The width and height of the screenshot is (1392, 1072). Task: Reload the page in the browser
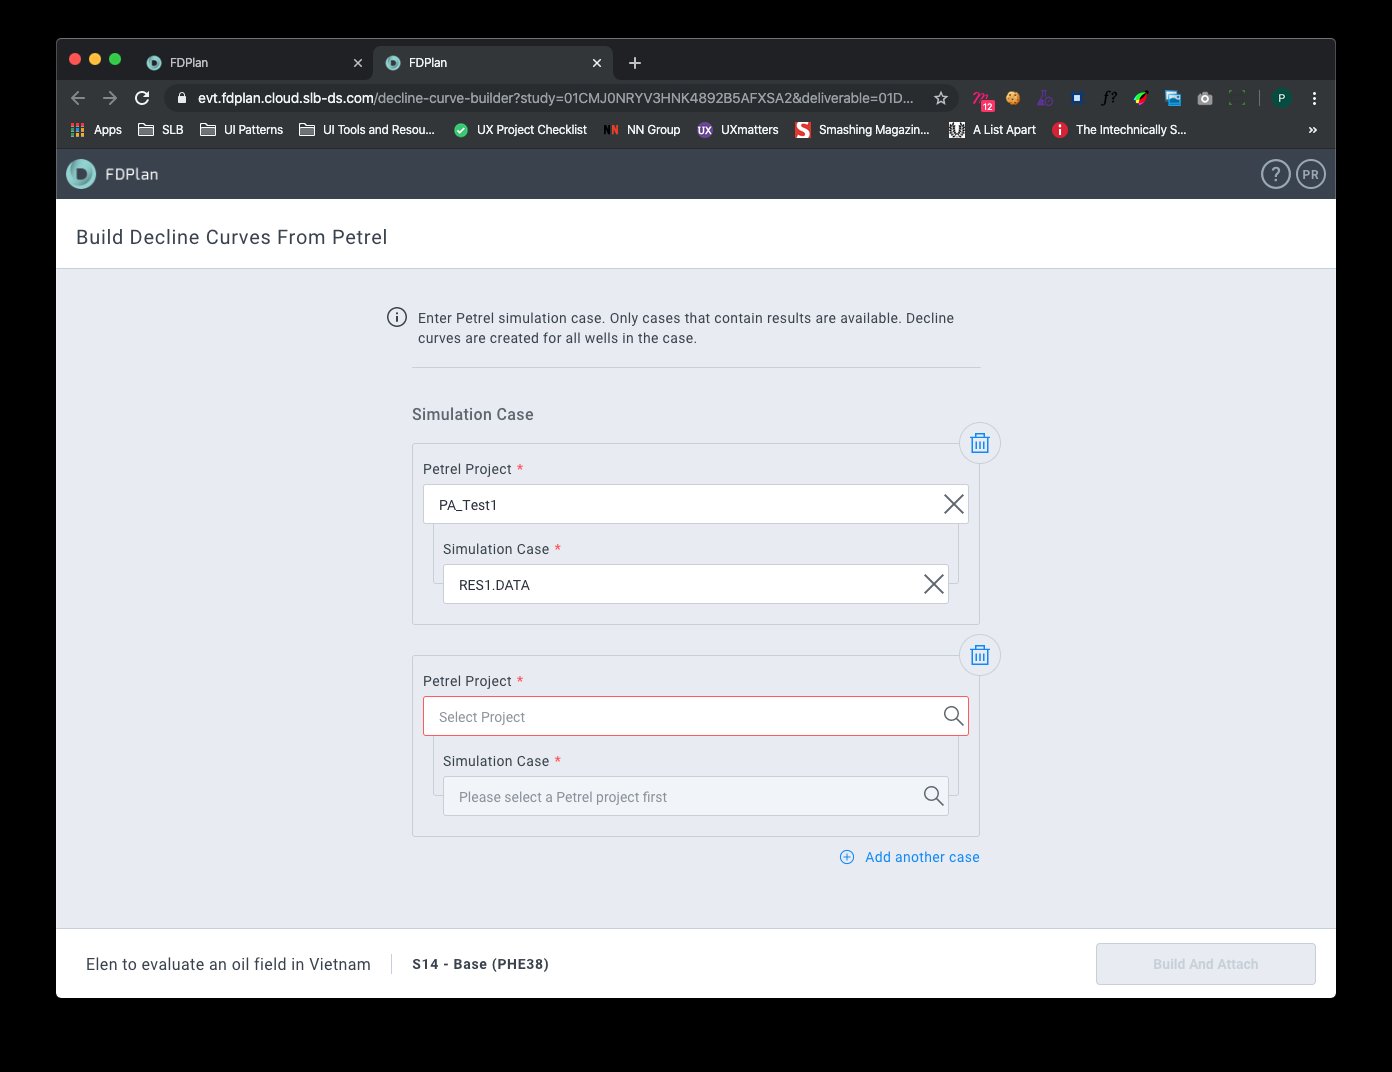pyautogui.click(x=142, y=98)
